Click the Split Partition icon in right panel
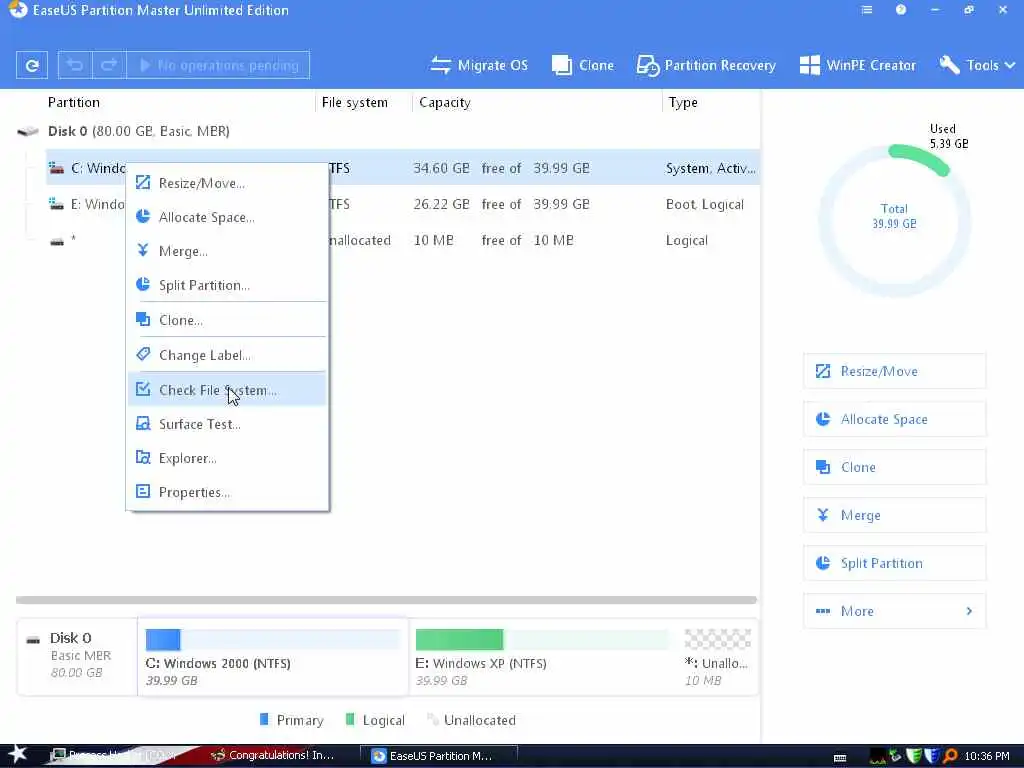The height and width of the screenshot is (768, 1024). pyautogui.click(x=823, y=562)
